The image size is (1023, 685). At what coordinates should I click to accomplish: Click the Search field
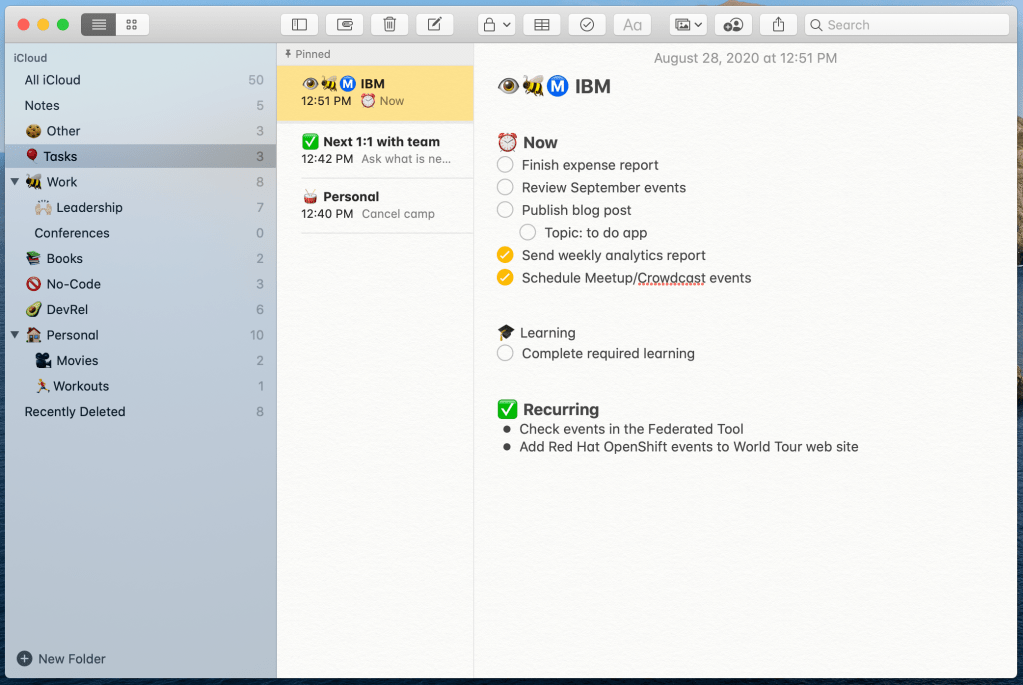[x=906, y=25]
